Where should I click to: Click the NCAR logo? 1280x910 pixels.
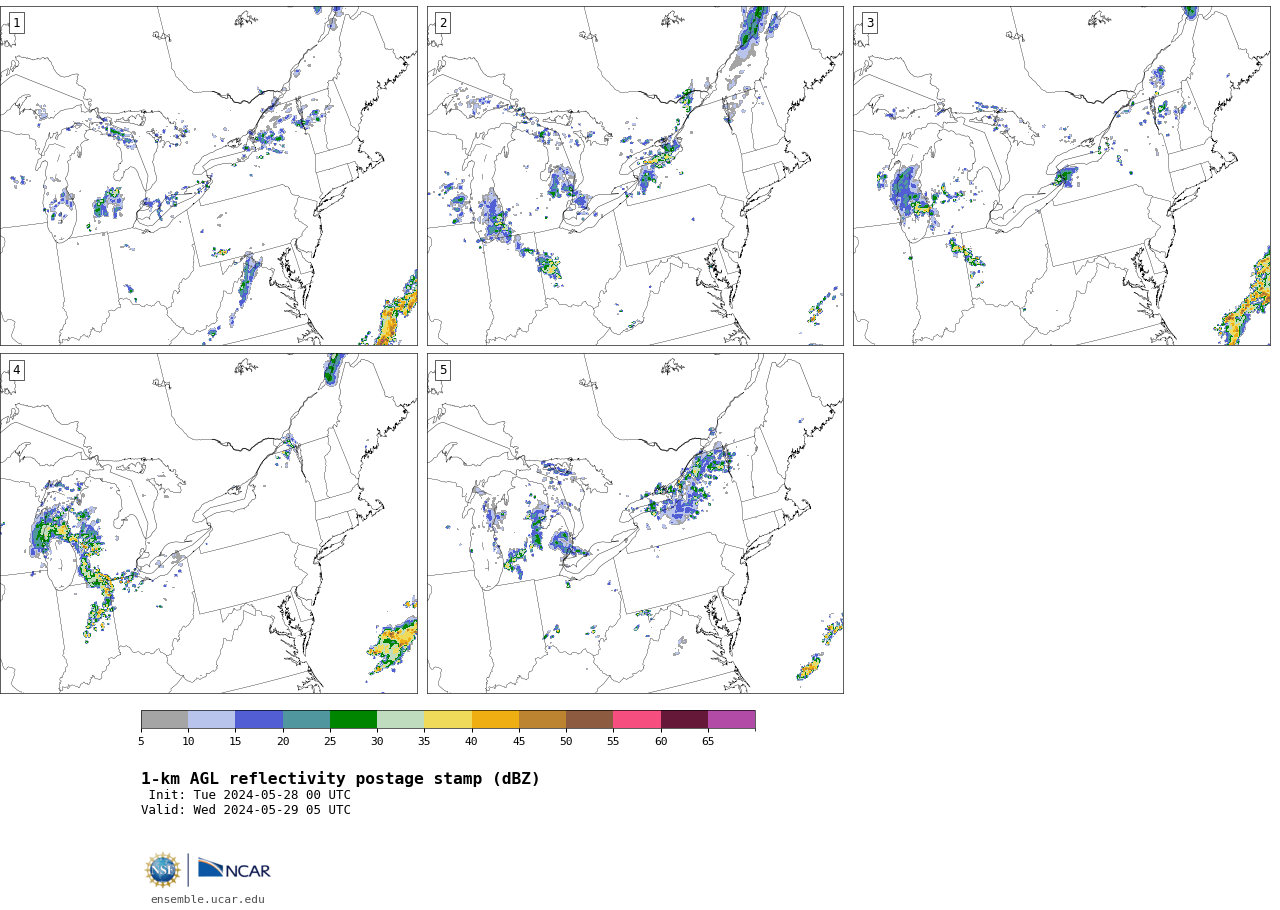click(x=234, y=869)
